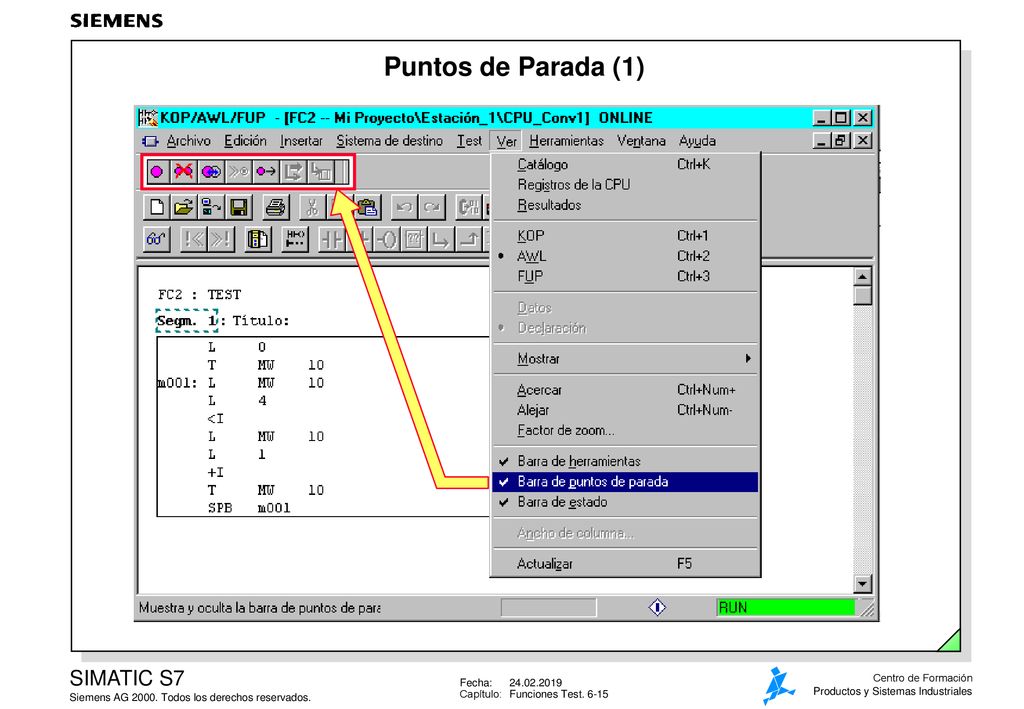Click the open branch icon
This screenshot has width=1024, height=709.
click(x=441, y=240)
